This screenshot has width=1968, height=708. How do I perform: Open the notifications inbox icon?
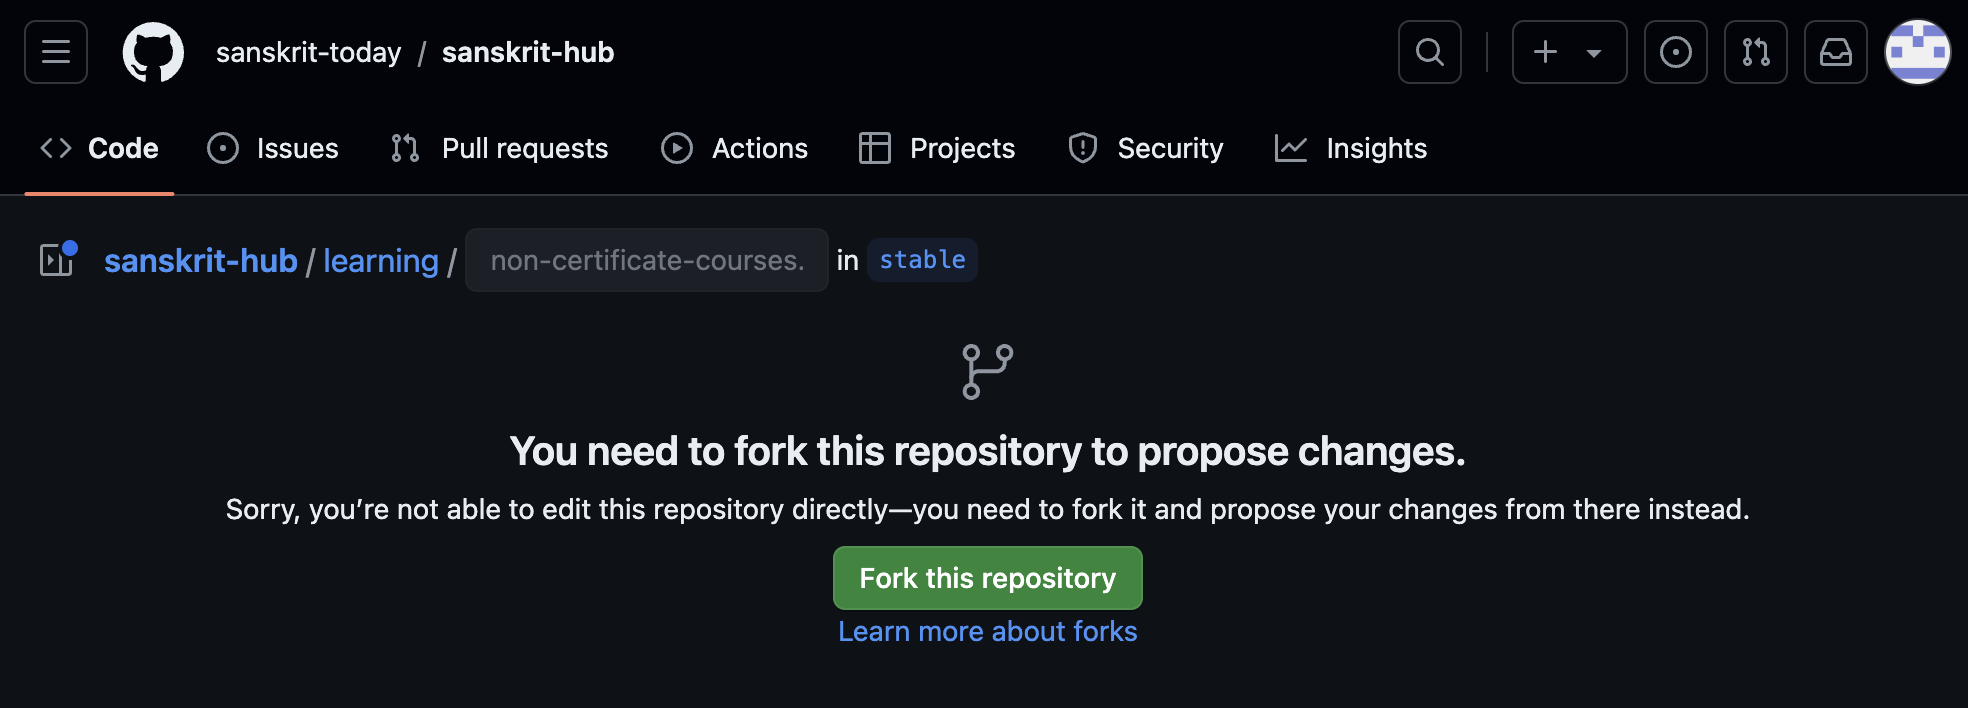click(1835, 52)
